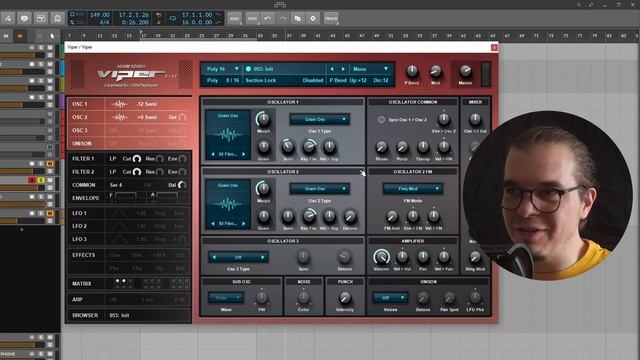Close the Viper plugin window
This screenshot has width=640, height=360.
494,47
